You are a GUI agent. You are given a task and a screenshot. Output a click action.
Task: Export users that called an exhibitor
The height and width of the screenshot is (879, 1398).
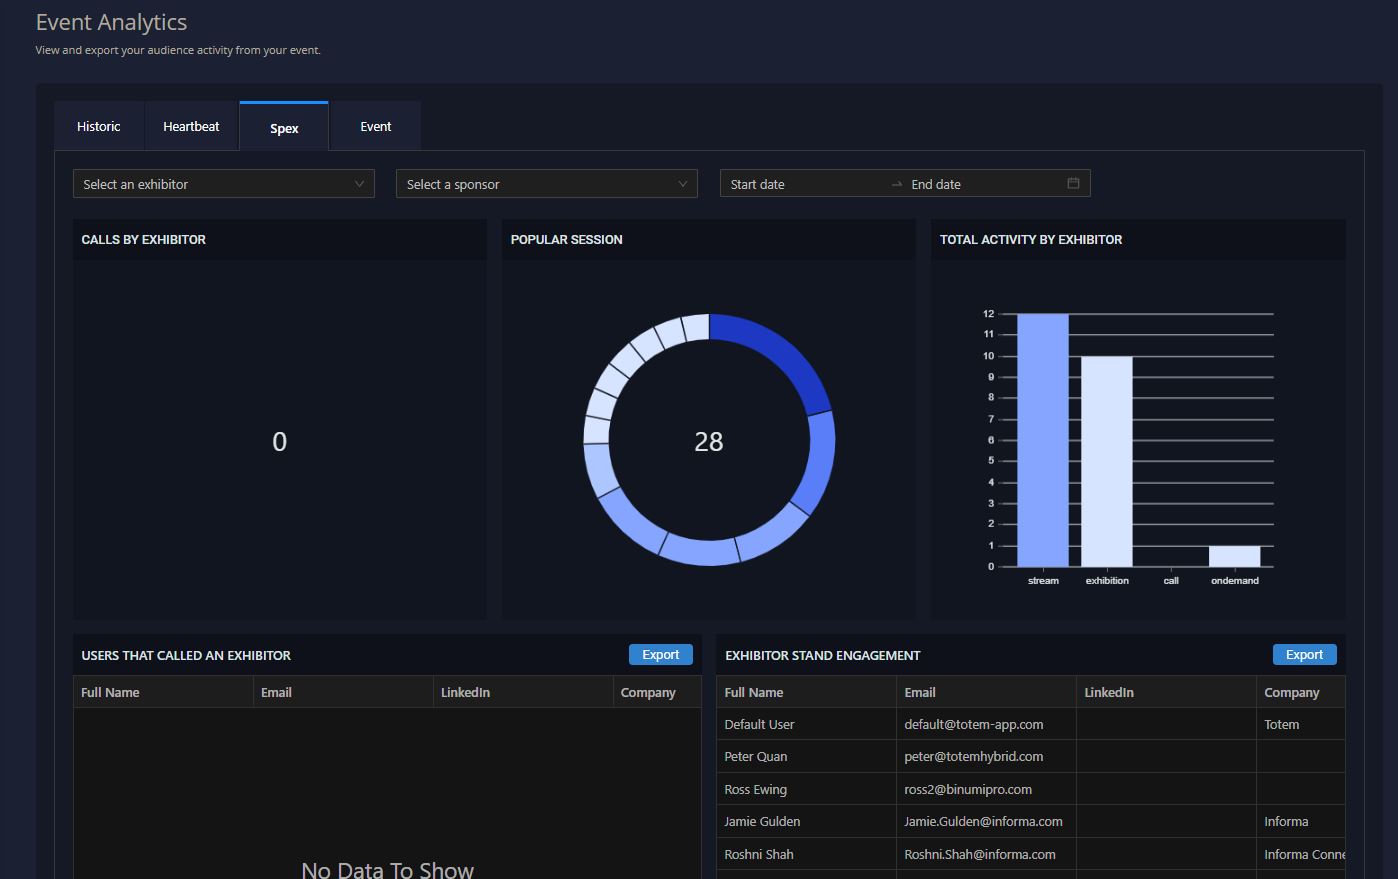660,655
